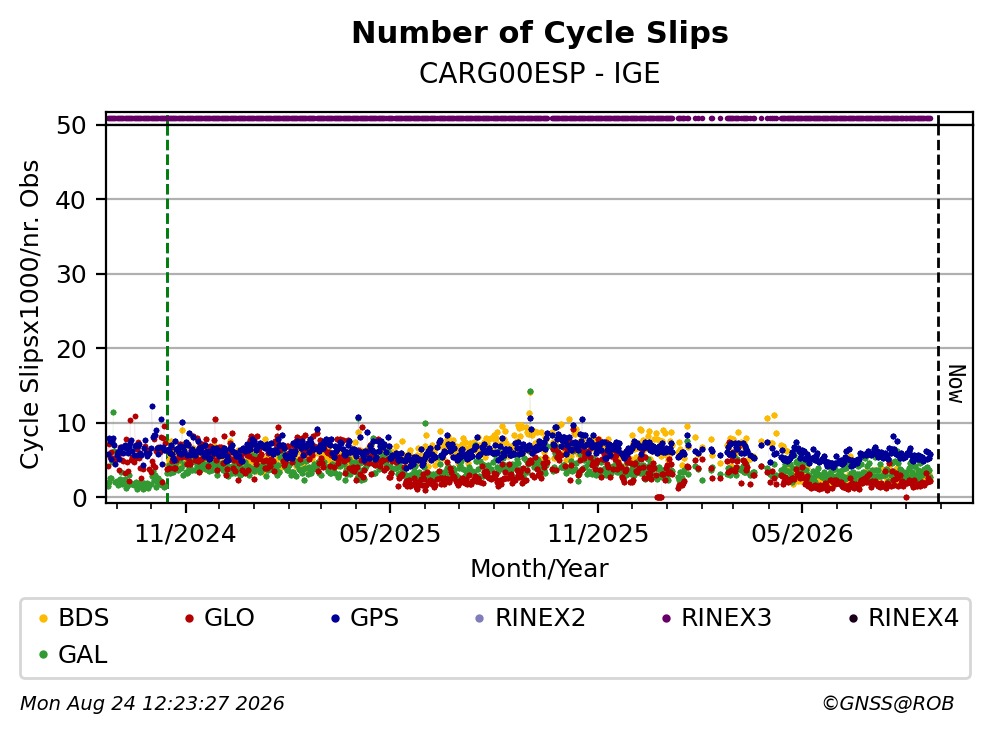The width and height of the screenshot is (993, 734).
Task: Click the subtitle "CARG00ESP - IGE"
Action: (x=540, y=73)
